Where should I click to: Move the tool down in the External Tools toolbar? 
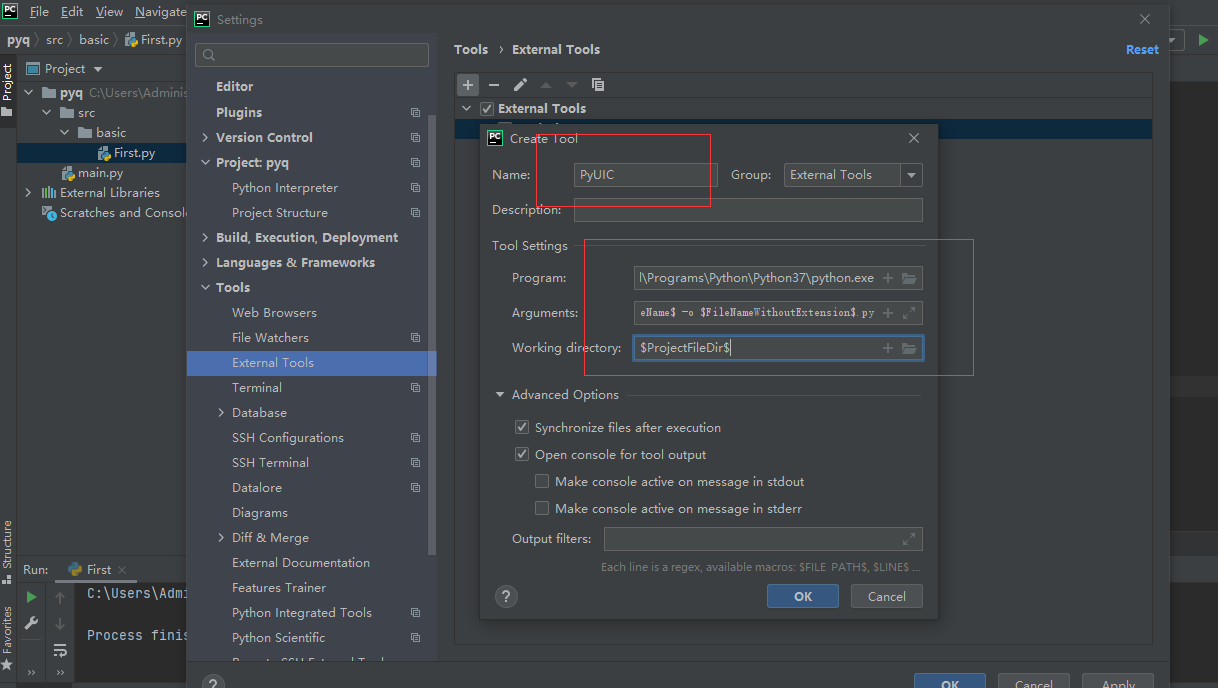(572, 85)
